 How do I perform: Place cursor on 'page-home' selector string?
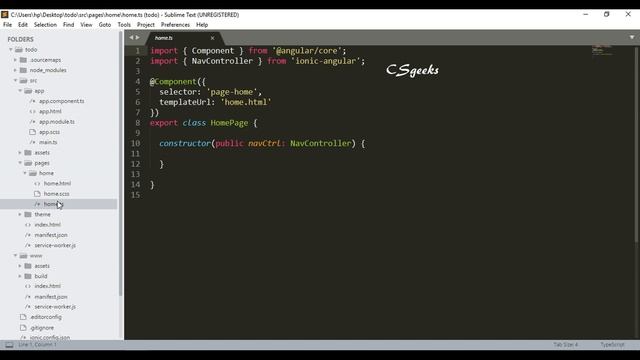point(232,92)
